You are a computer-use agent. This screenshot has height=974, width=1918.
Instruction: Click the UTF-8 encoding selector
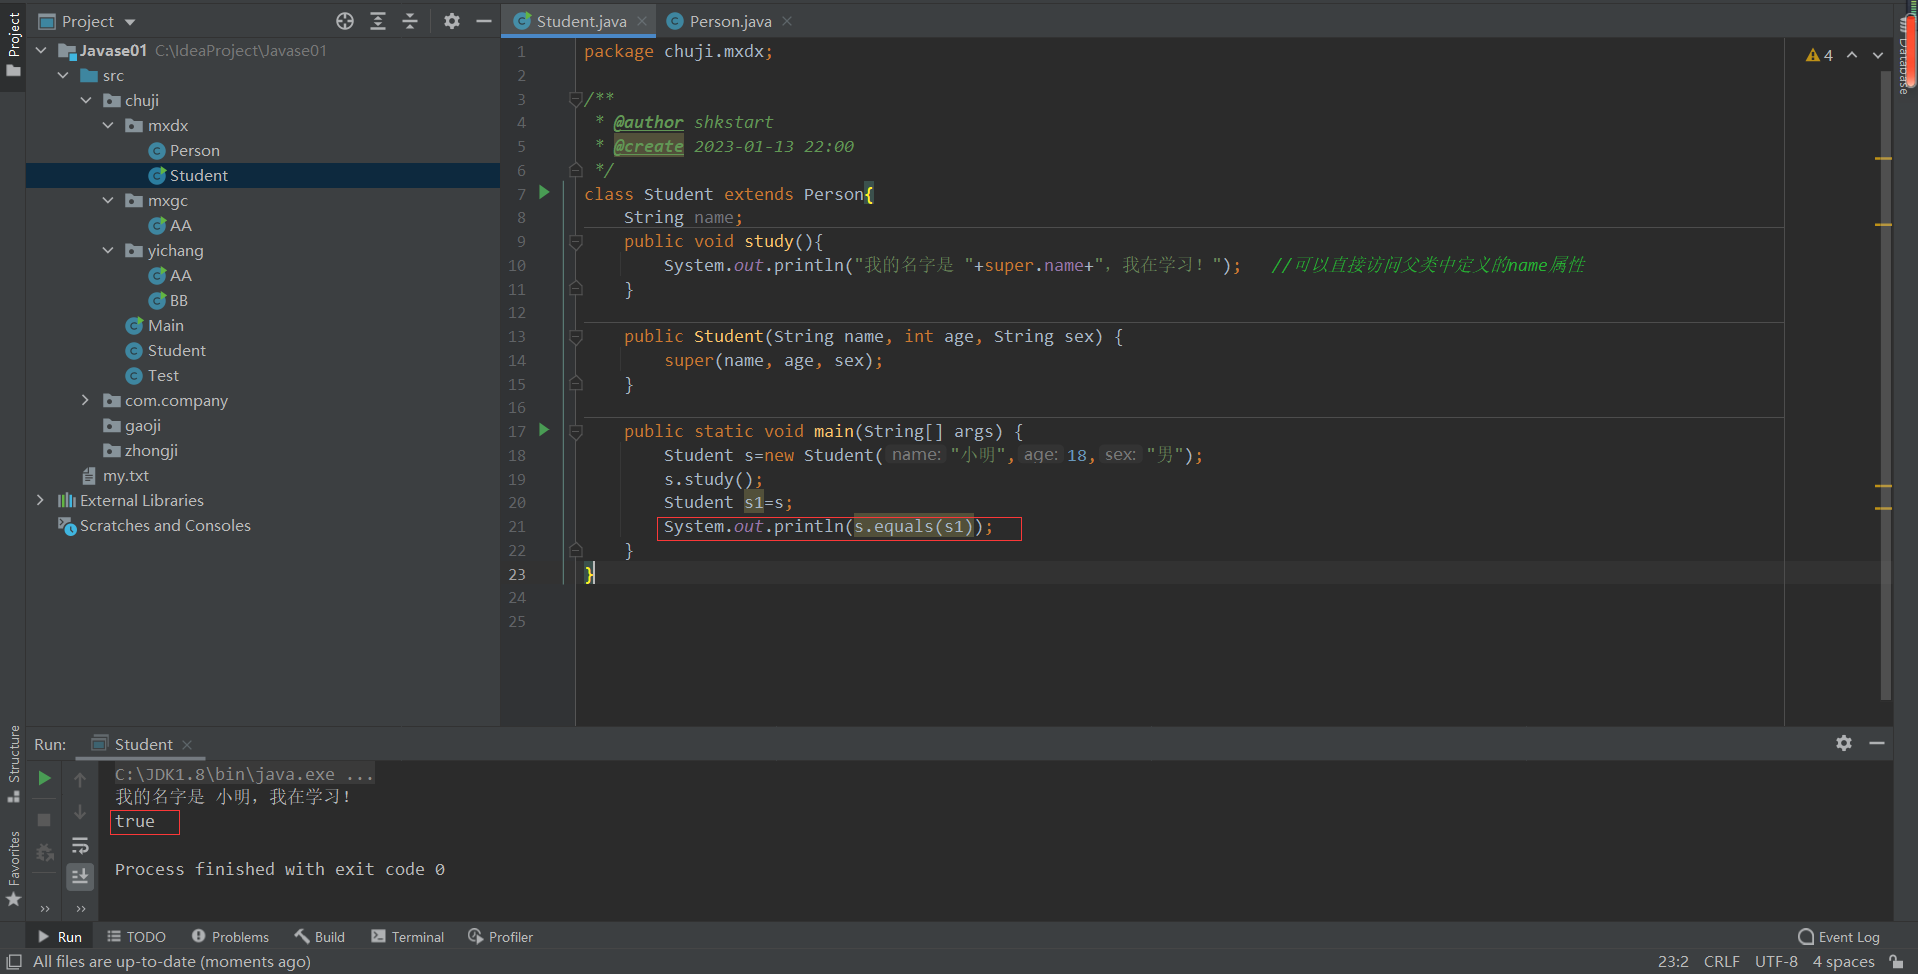coord(1776,961)
